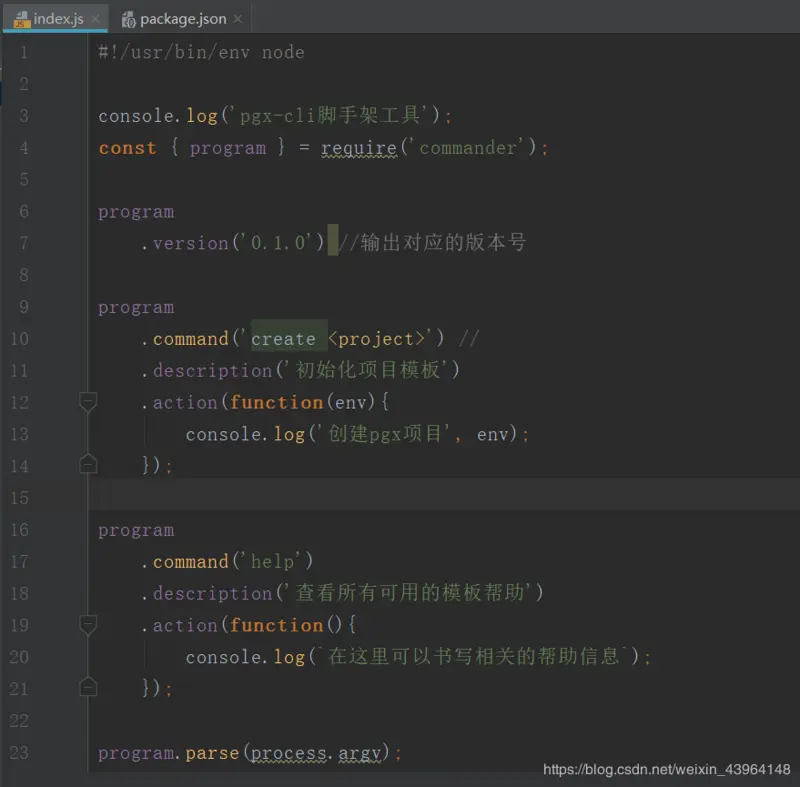Viewport: 800px width, 787px height.
Task: Click '<project>' argument on line 10
Action: tap(377, 339)
